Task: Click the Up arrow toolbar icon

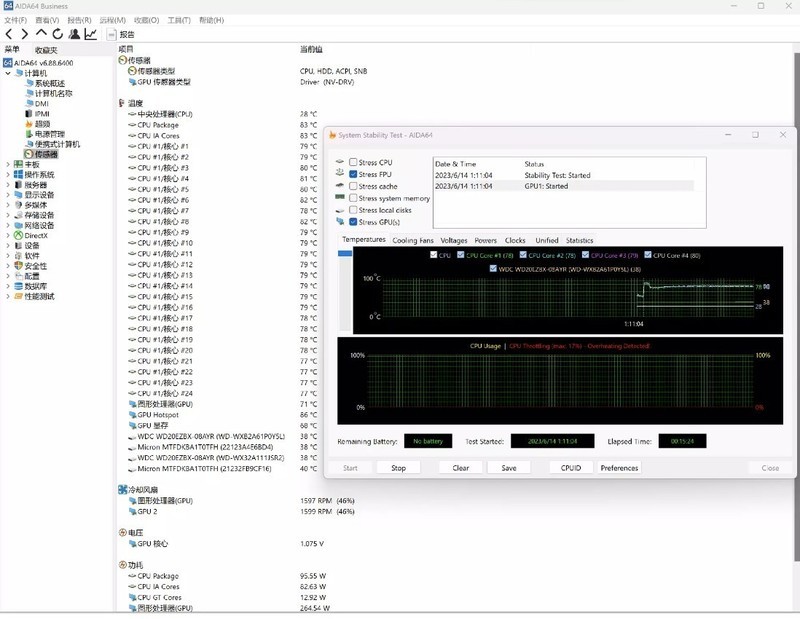Action: [x=41, y=34]
